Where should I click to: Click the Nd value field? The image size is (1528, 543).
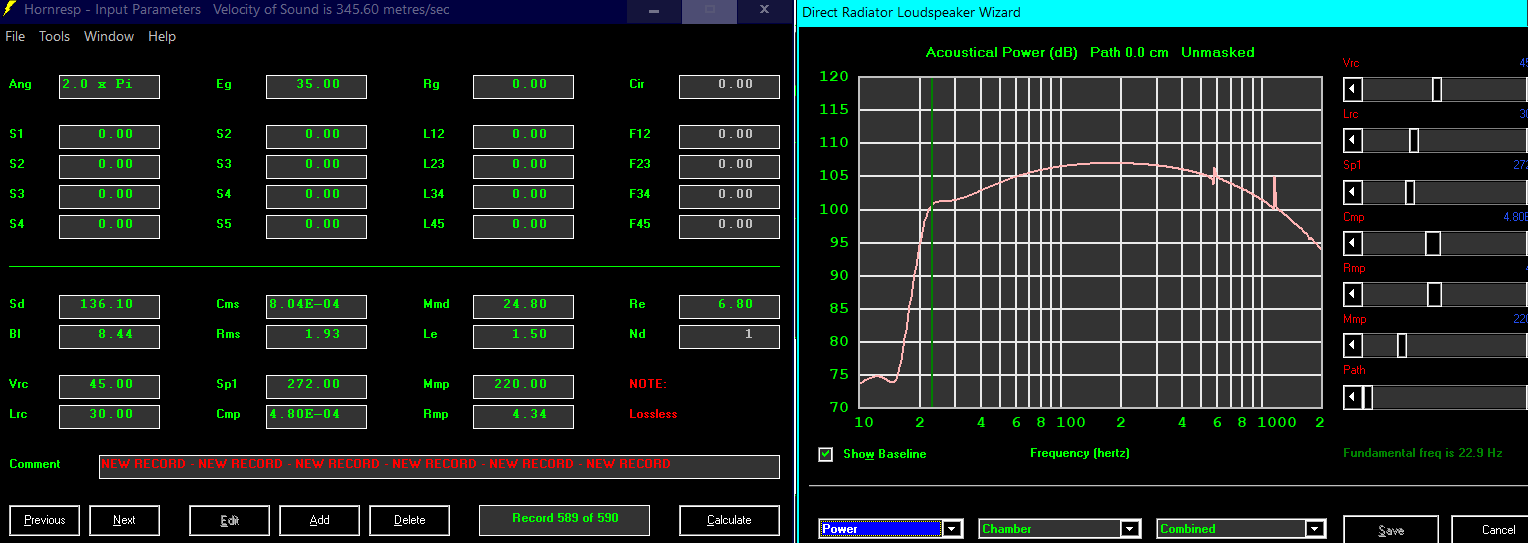[x=729, y=336]
